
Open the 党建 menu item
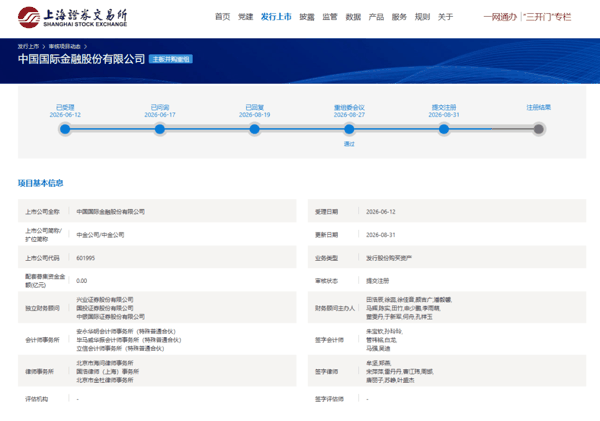tap(245, 17)
